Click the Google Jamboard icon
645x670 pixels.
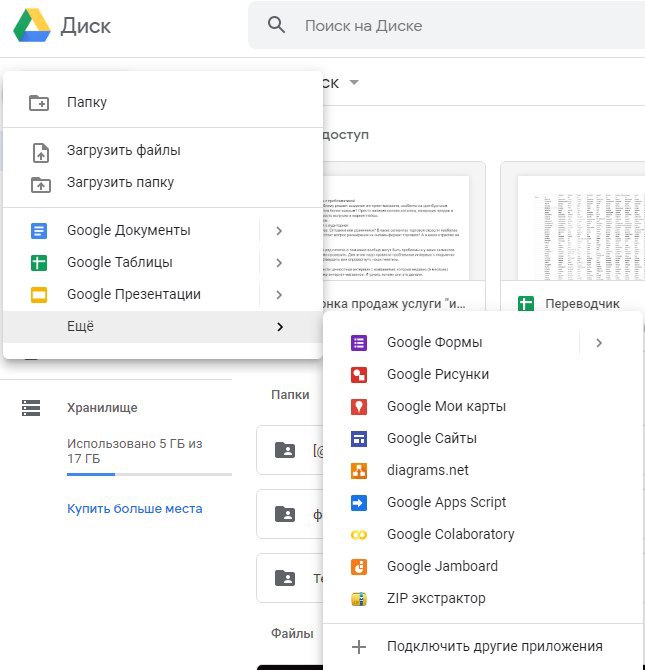point(359,567)
